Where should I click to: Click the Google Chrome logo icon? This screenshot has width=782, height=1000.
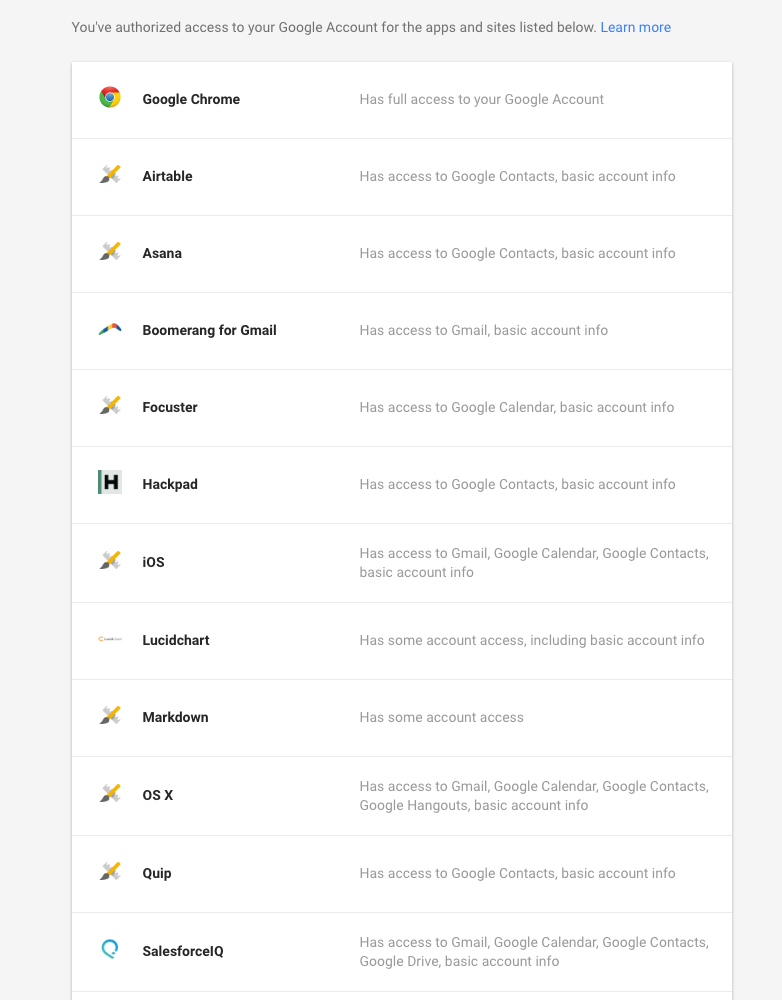click(110, 98)
